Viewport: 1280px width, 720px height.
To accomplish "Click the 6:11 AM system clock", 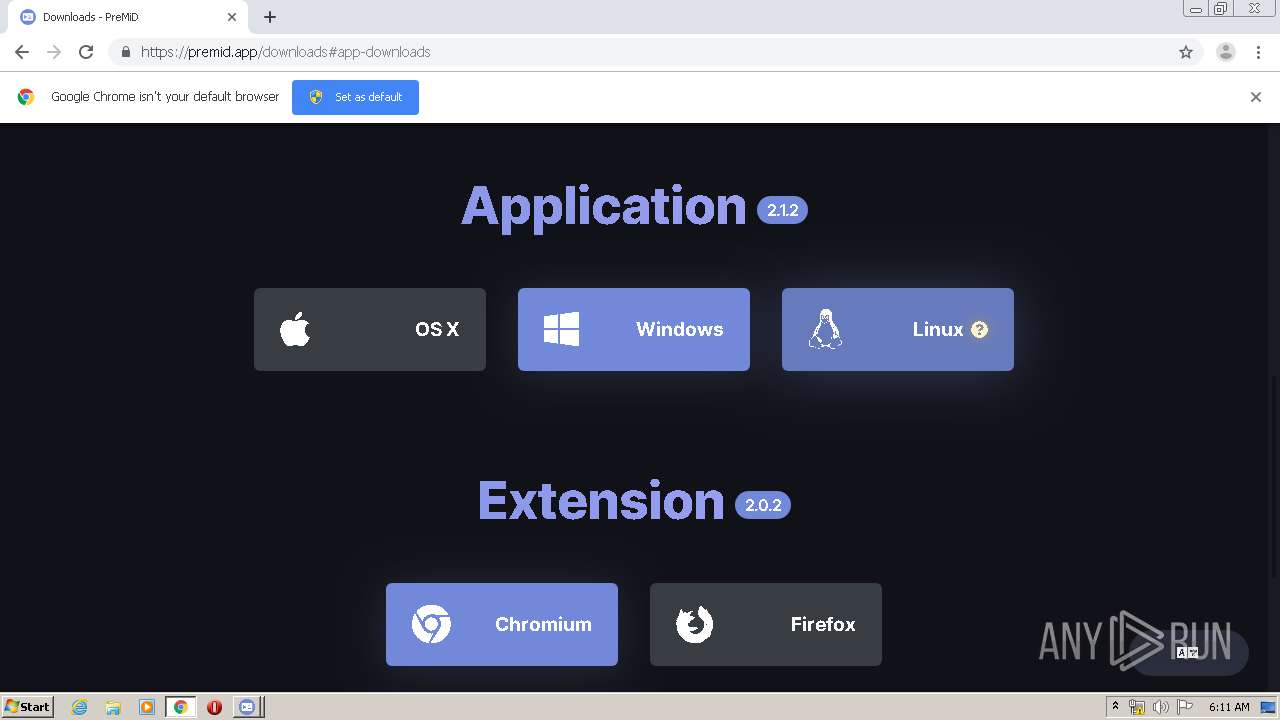I will (x=1229, y=707).
